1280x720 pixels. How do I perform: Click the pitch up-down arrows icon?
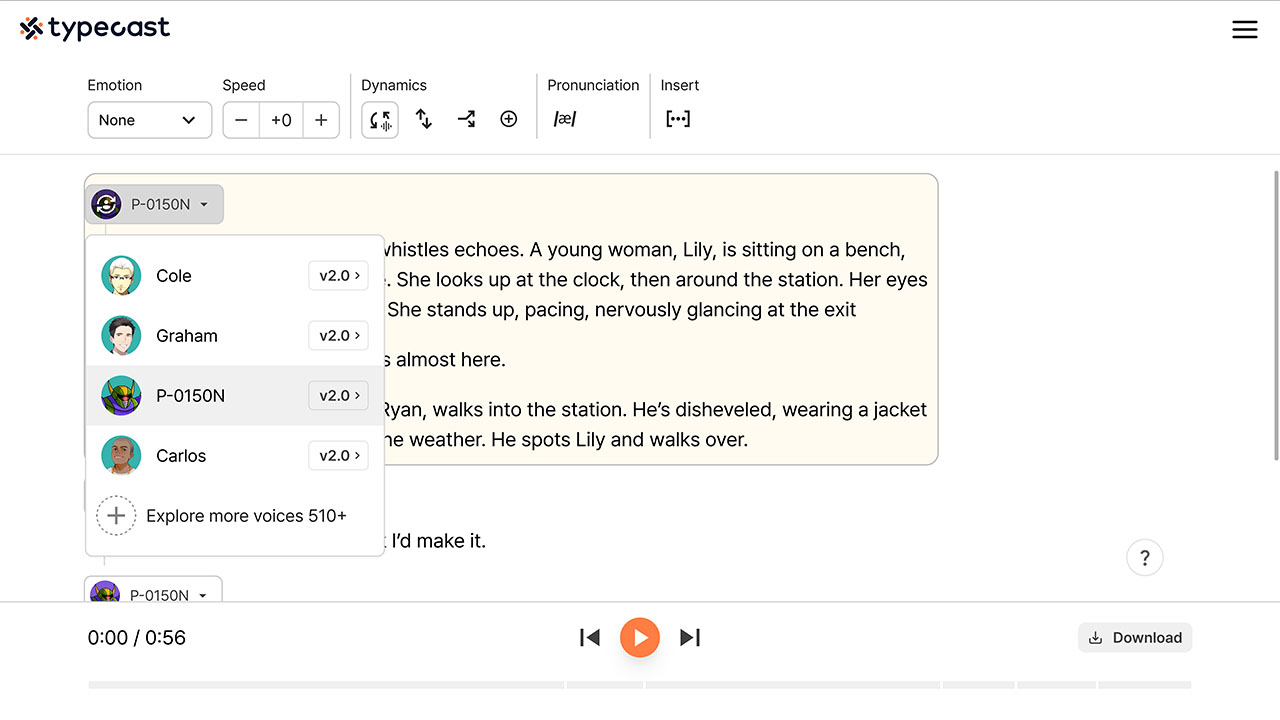tap(423, 118)
